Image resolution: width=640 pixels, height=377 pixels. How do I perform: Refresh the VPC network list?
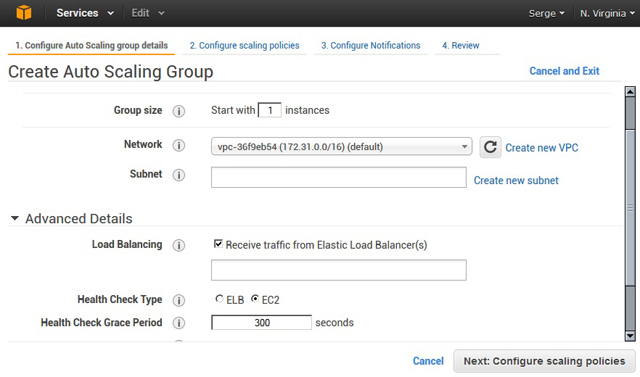tap(490, 147)
